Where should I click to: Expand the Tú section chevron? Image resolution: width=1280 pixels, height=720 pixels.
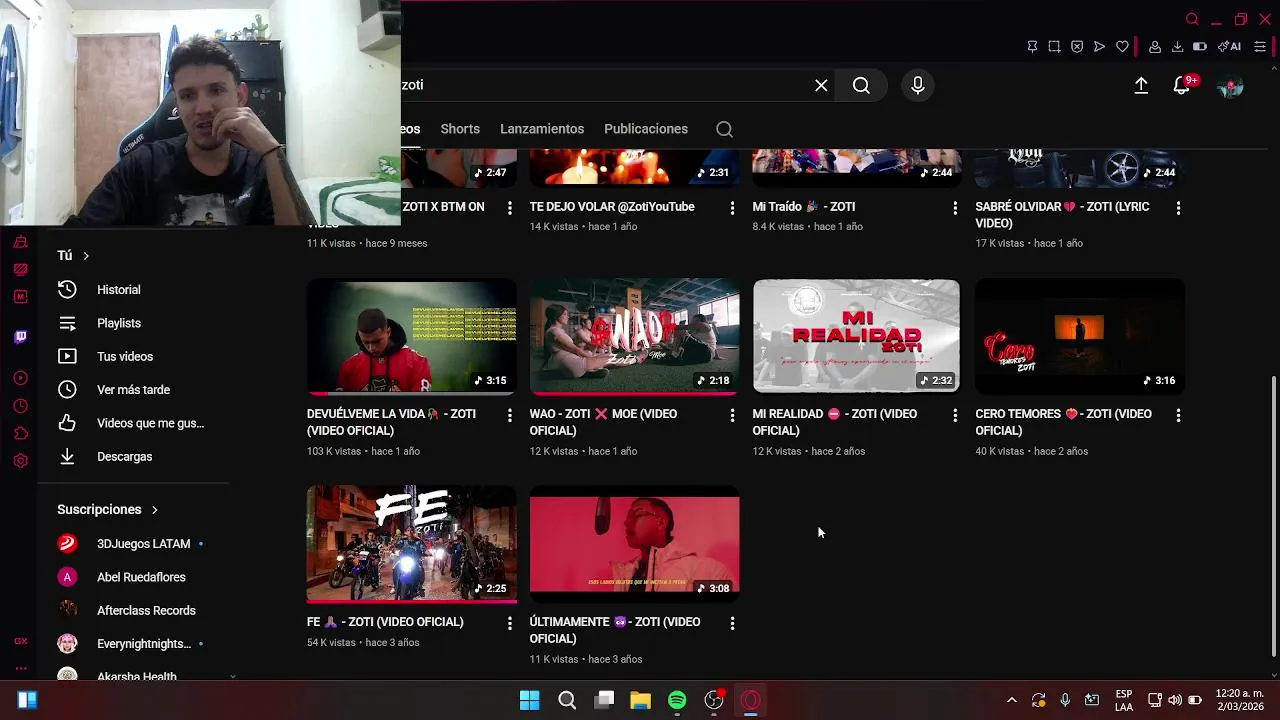click(86, 256)
